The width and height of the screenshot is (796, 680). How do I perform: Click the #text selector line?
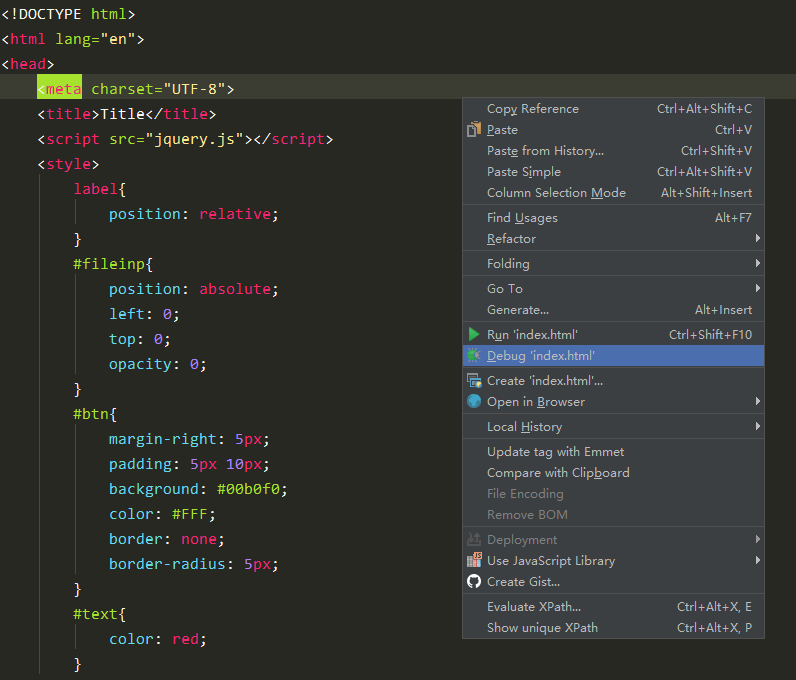[100, 614]
